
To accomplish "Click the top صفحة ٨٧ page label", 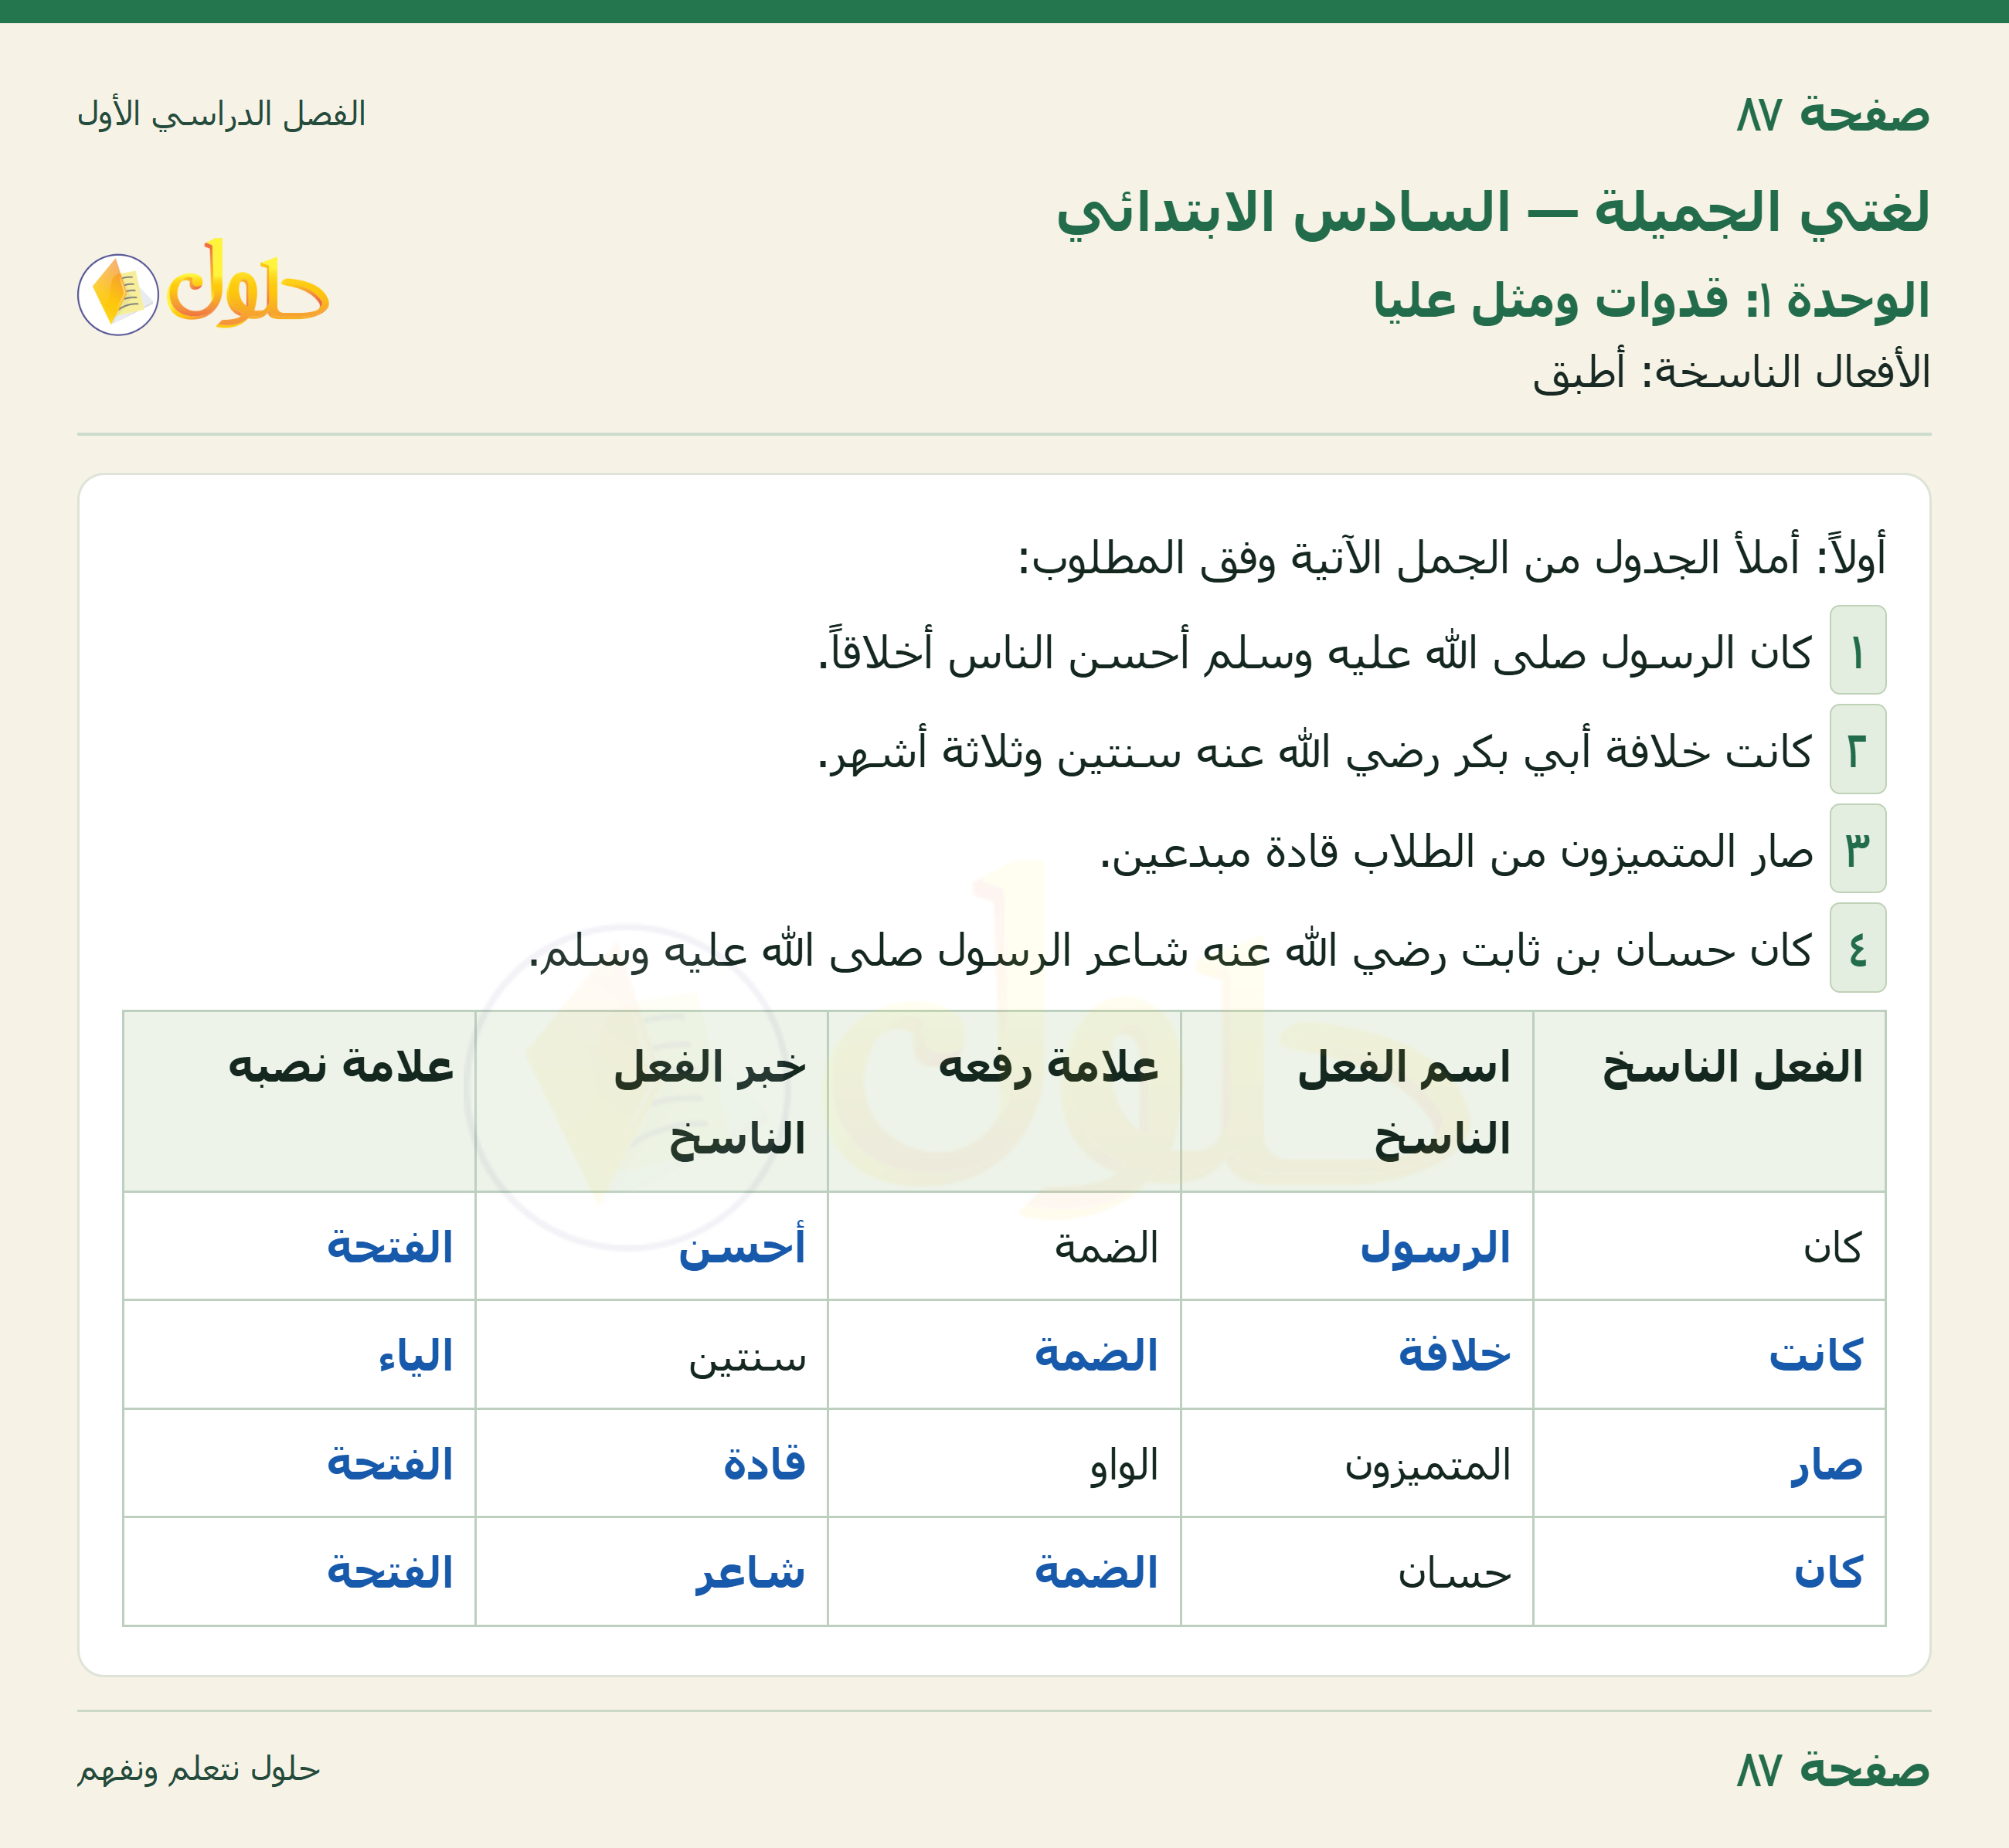I will 1833,113.
